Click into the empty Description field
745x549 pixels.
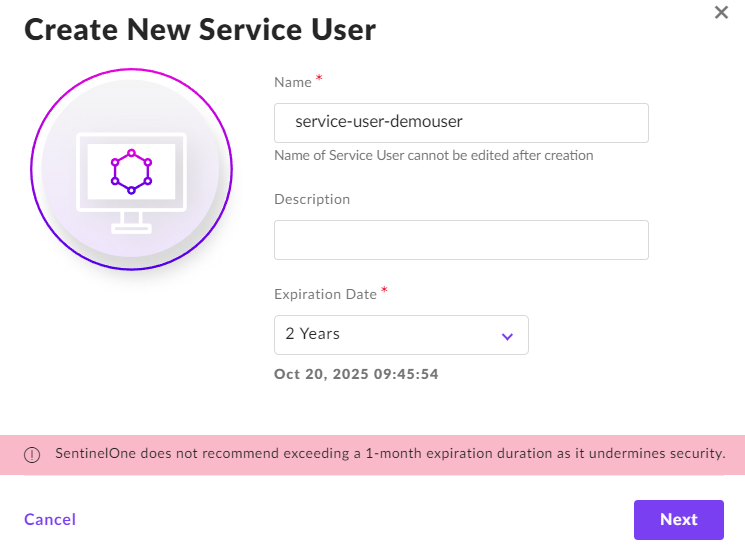tap(461, 240)
